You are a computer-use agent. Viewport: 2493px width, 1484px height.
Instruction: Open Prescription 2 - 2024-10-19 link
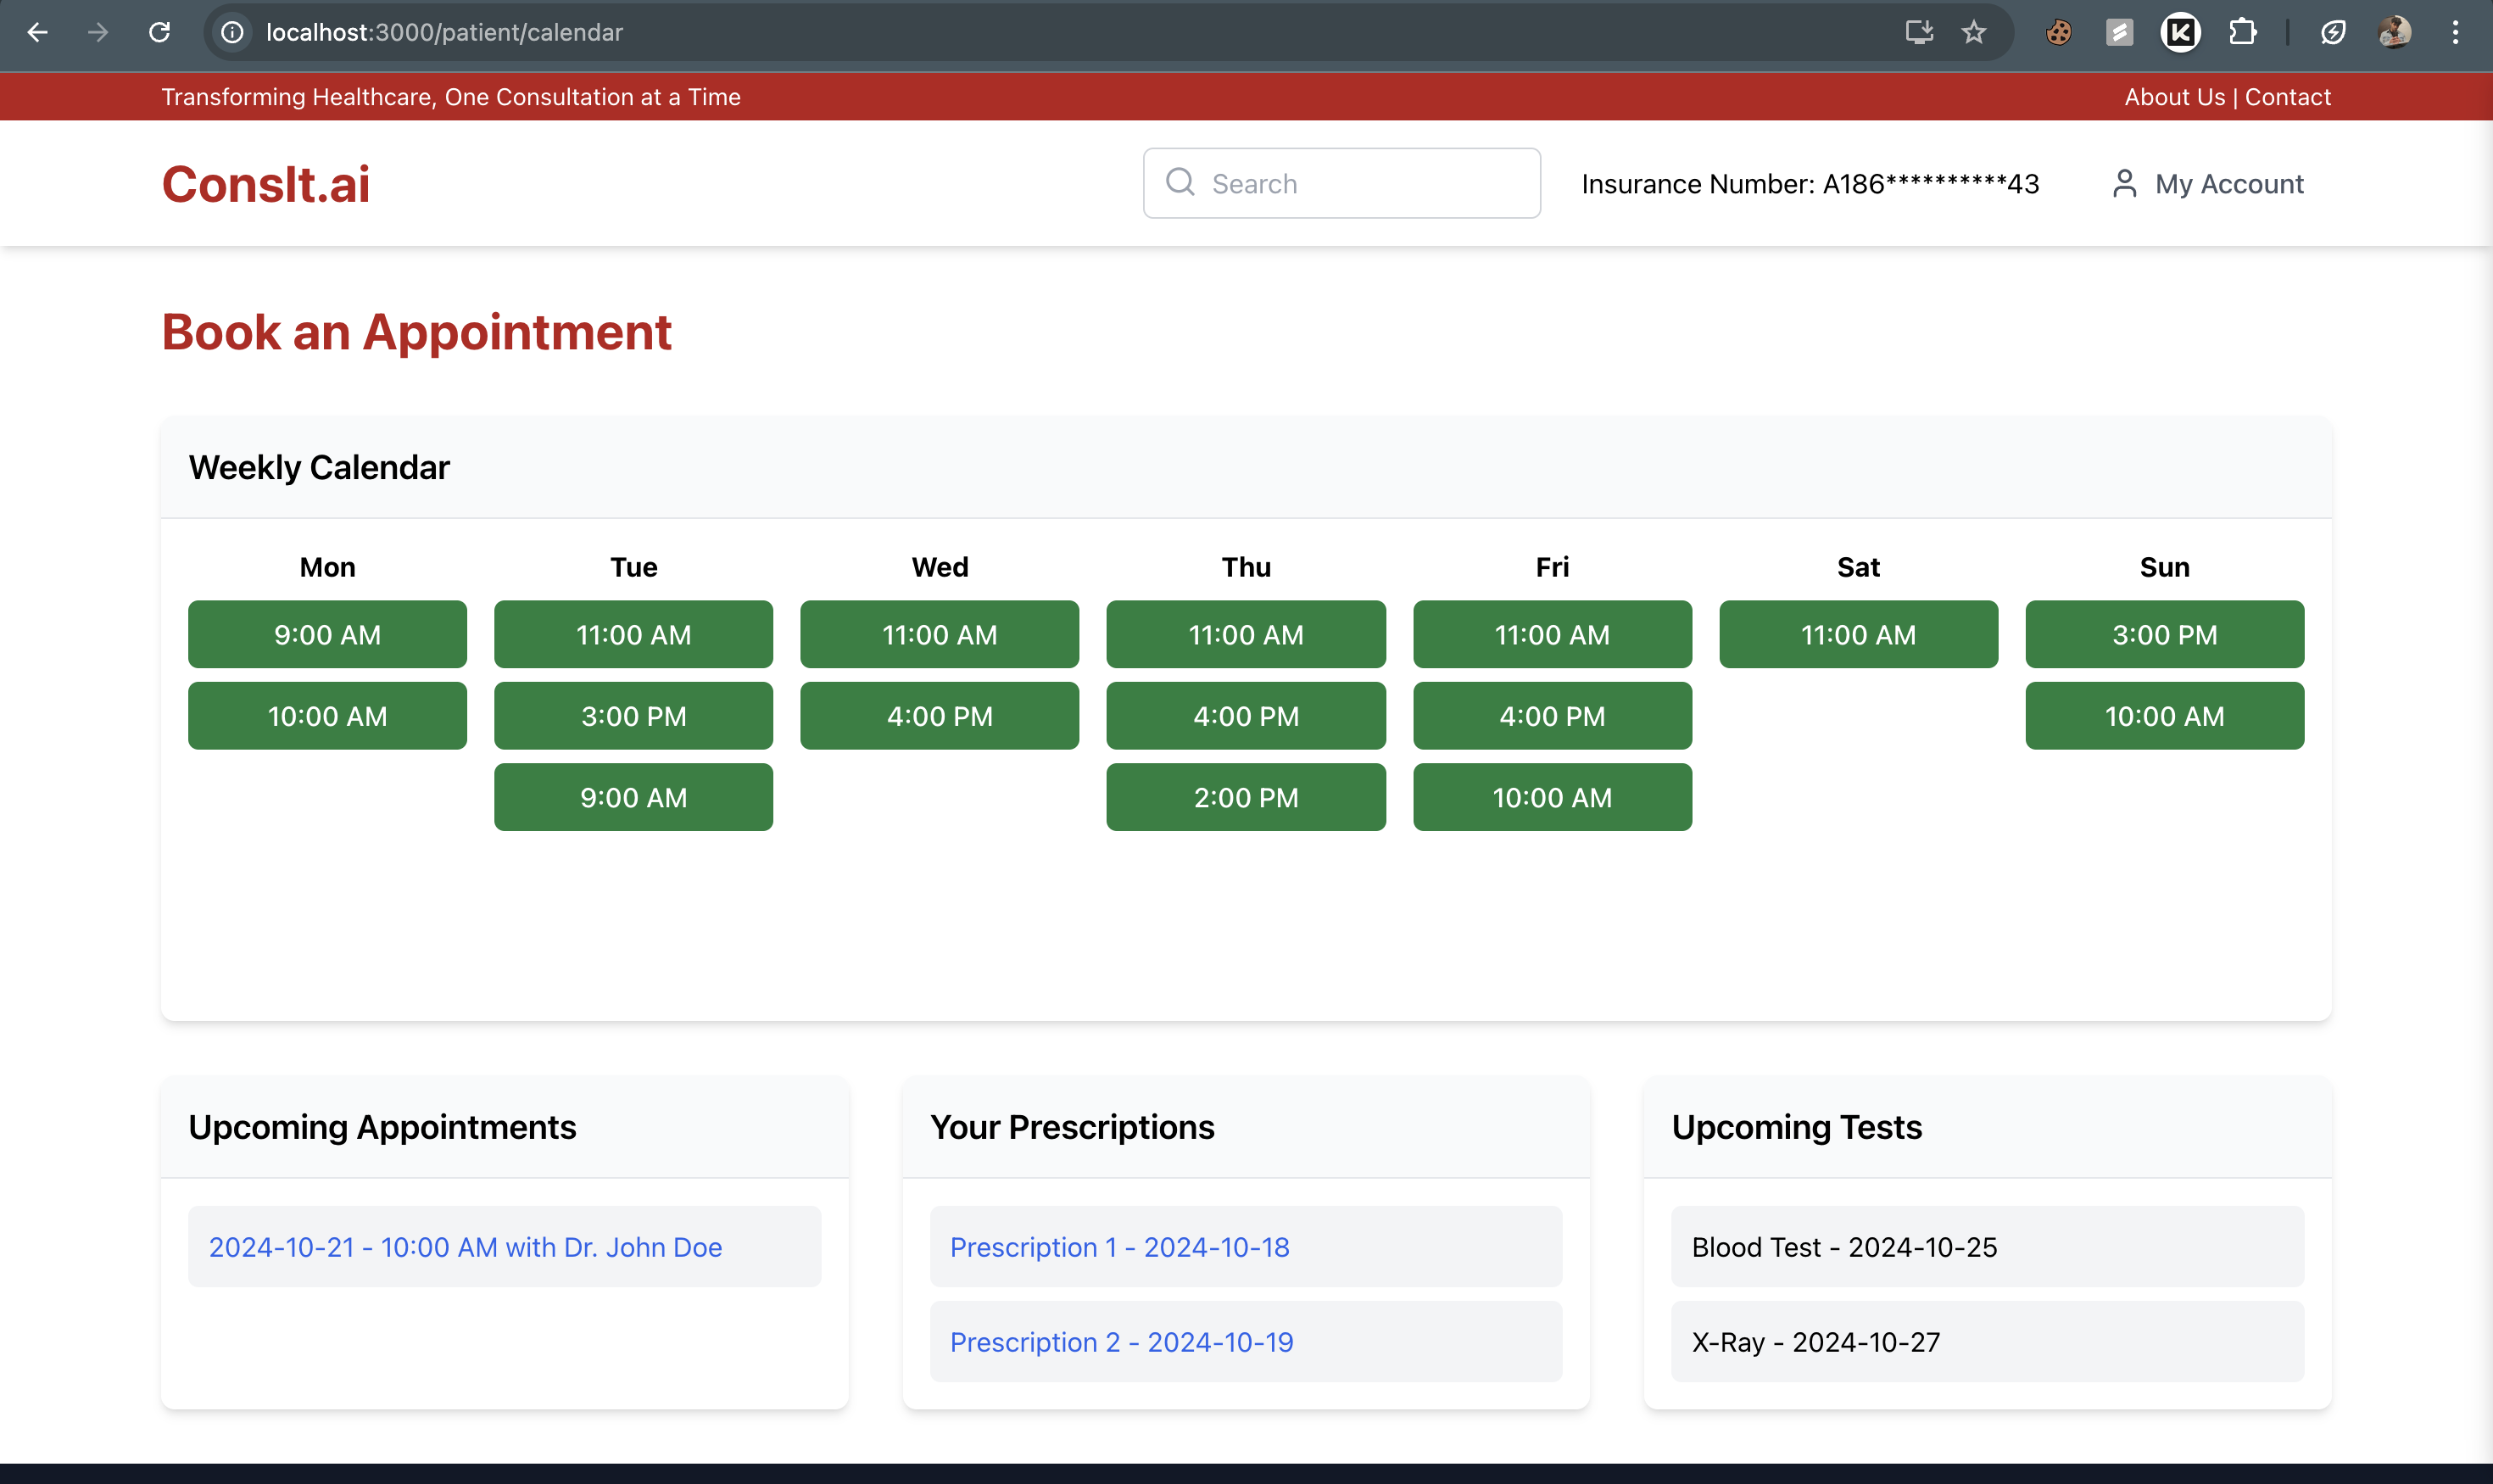1121,1342
